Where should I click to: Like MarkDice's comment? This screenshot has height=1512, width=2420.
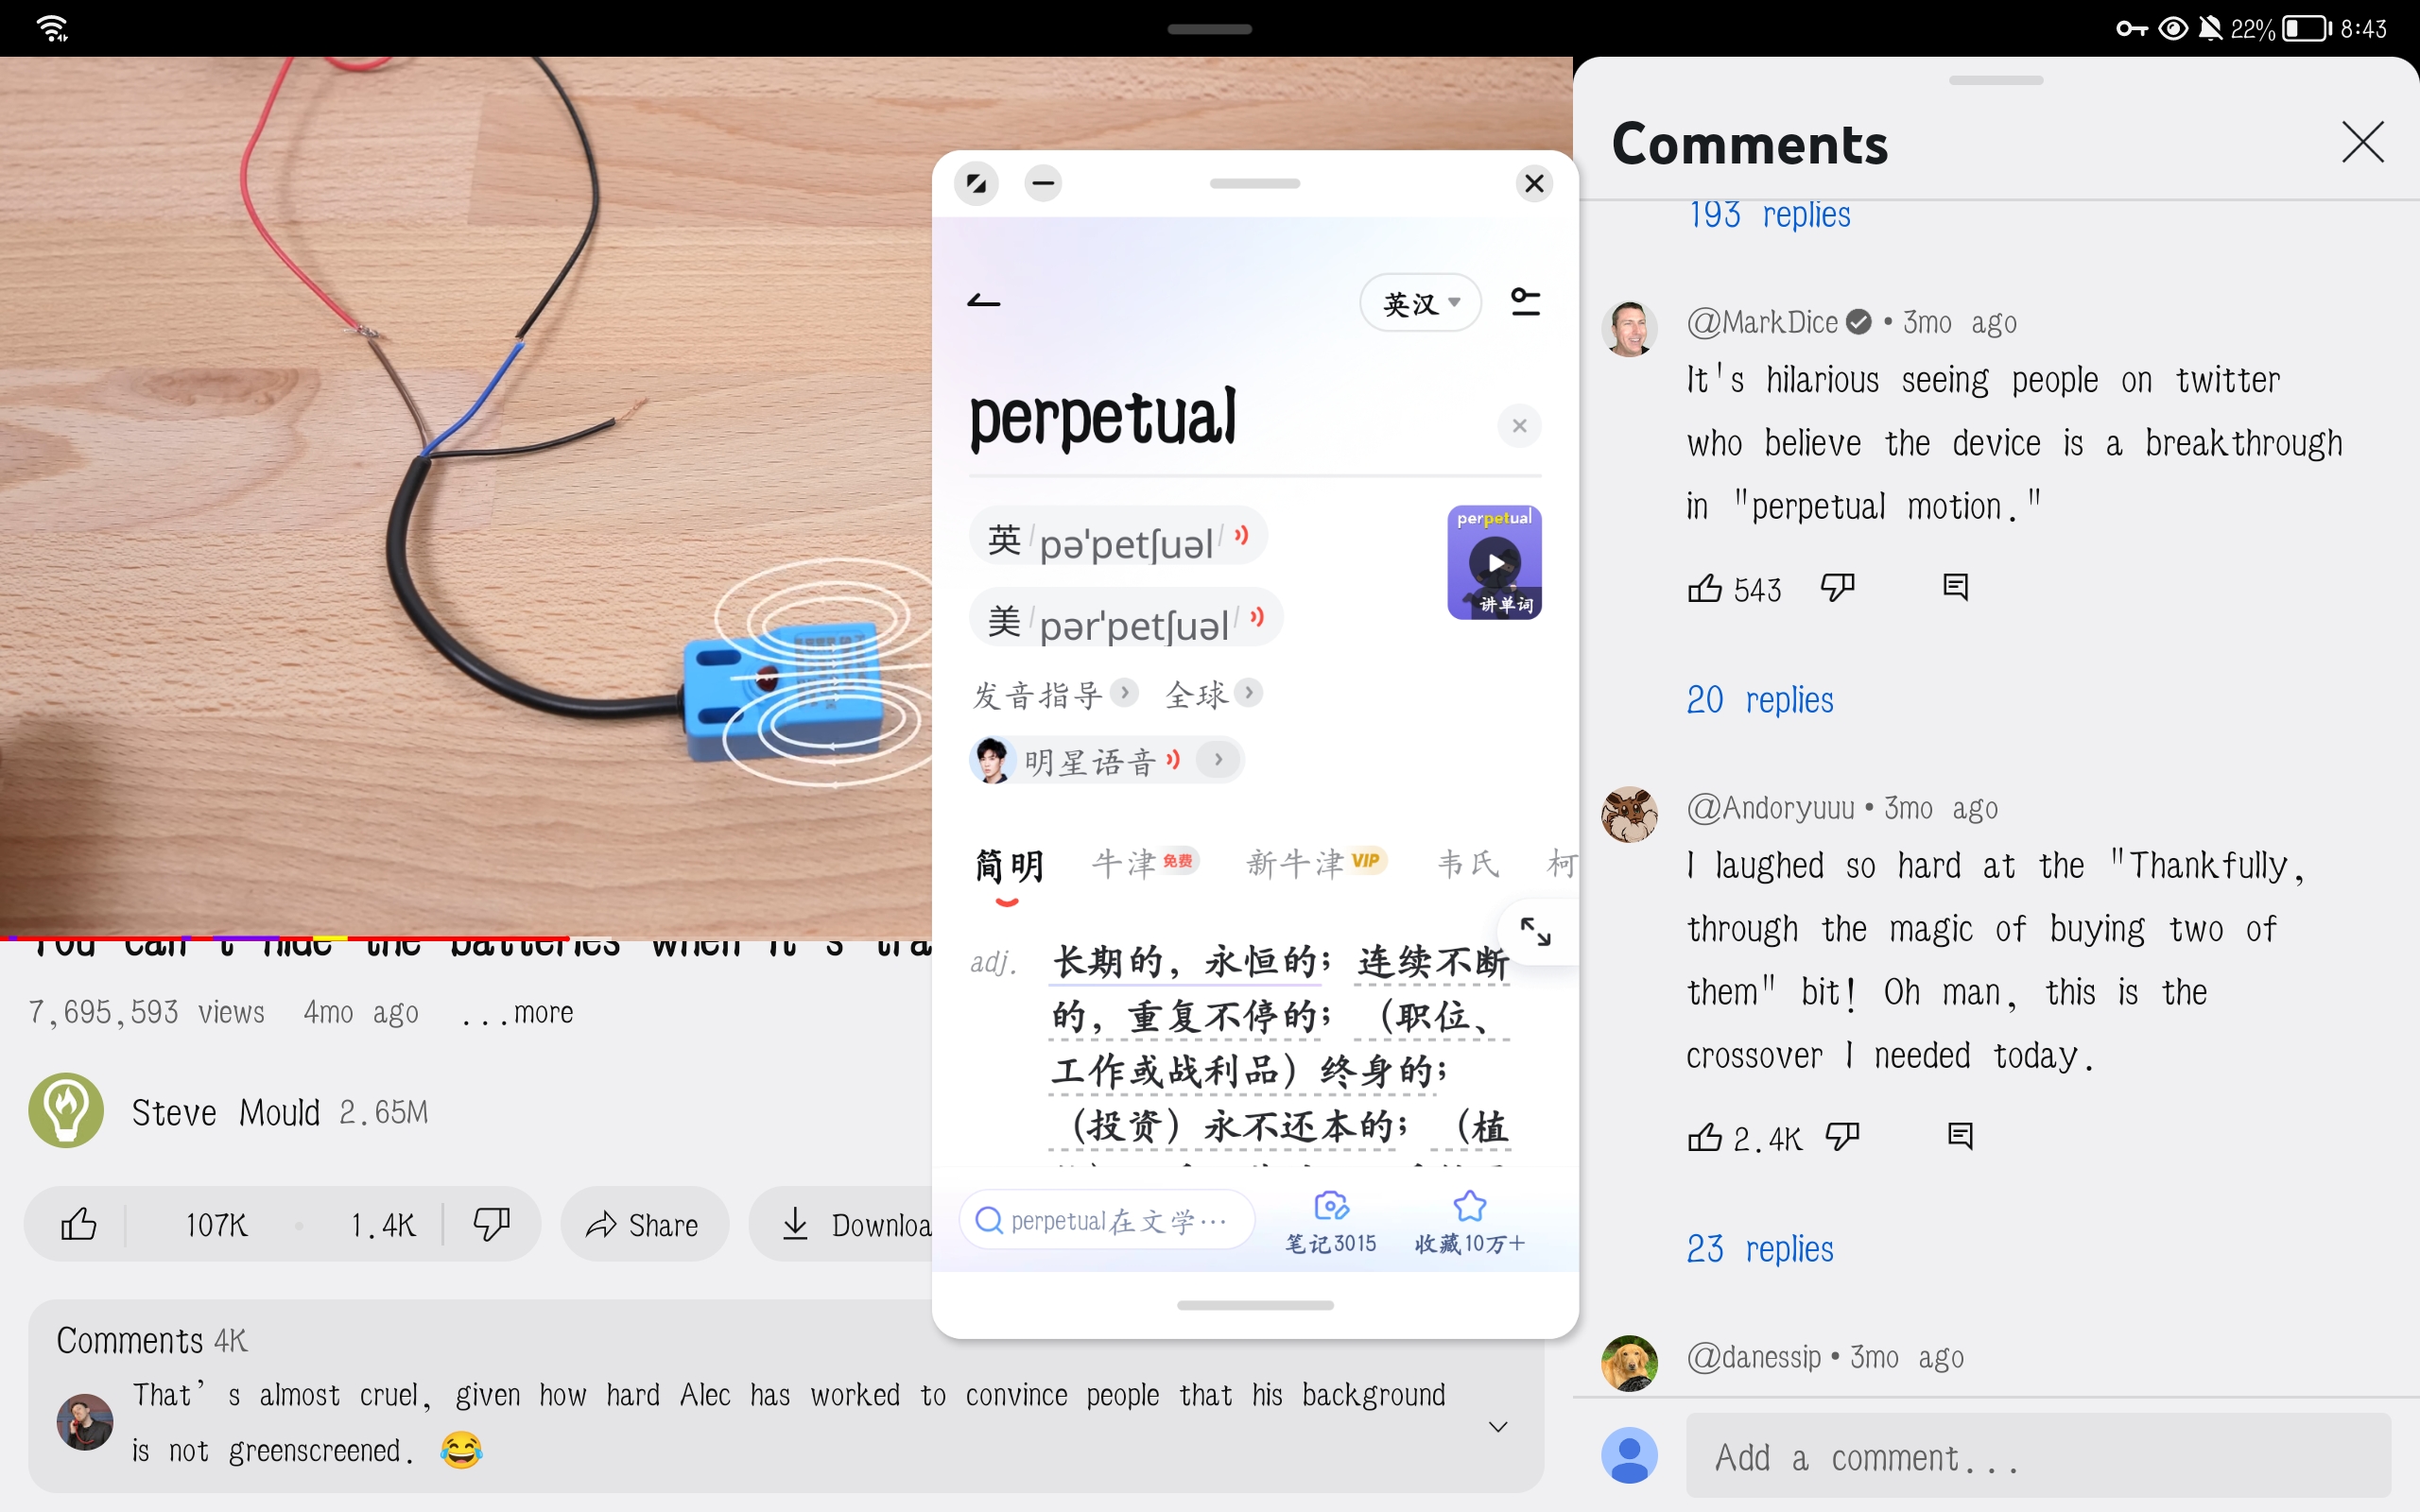click(x=1705, y=589)
